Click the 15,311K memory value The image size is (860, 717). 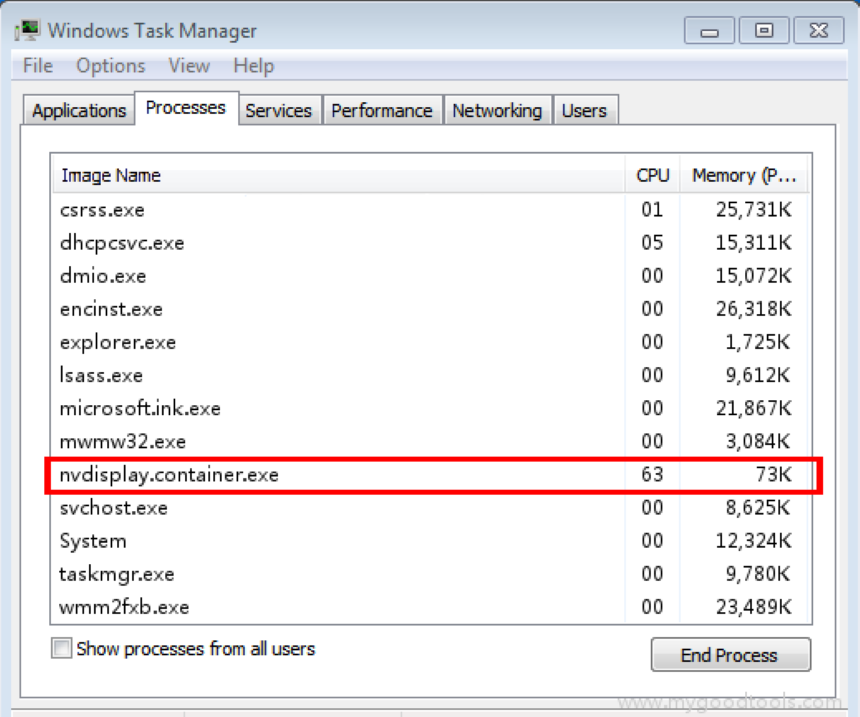[754, 242]
